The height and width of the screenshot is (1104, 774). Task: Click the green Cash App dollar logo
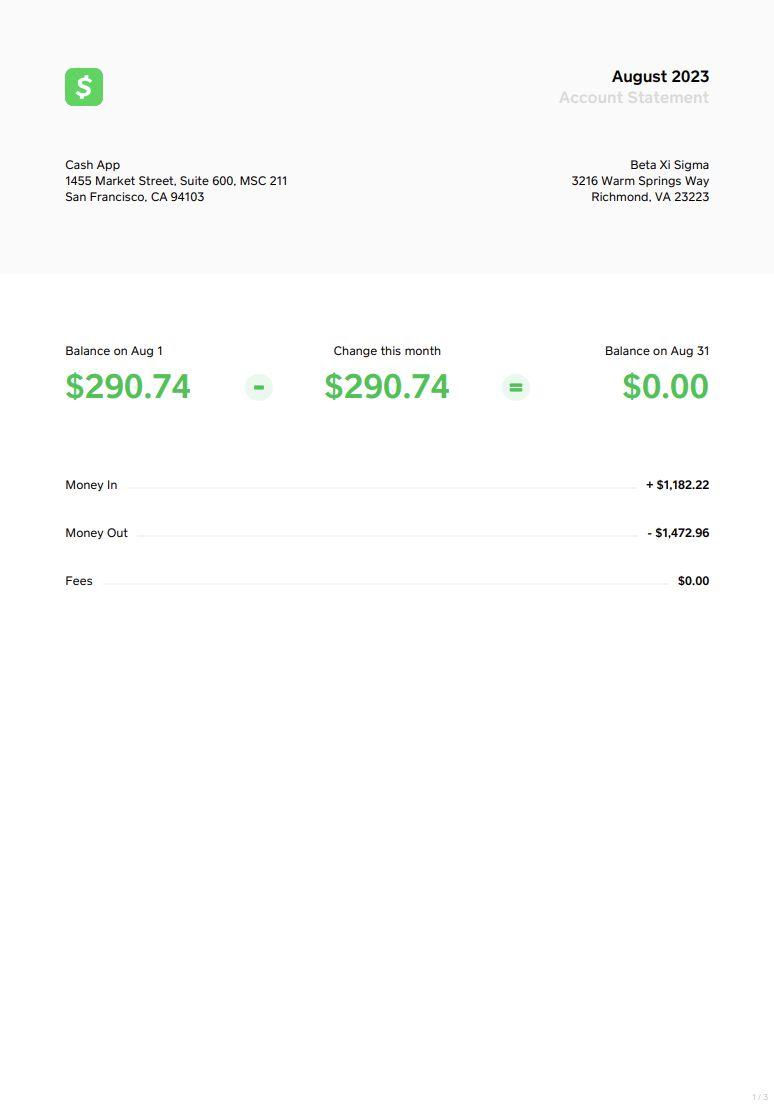[84, 87]
